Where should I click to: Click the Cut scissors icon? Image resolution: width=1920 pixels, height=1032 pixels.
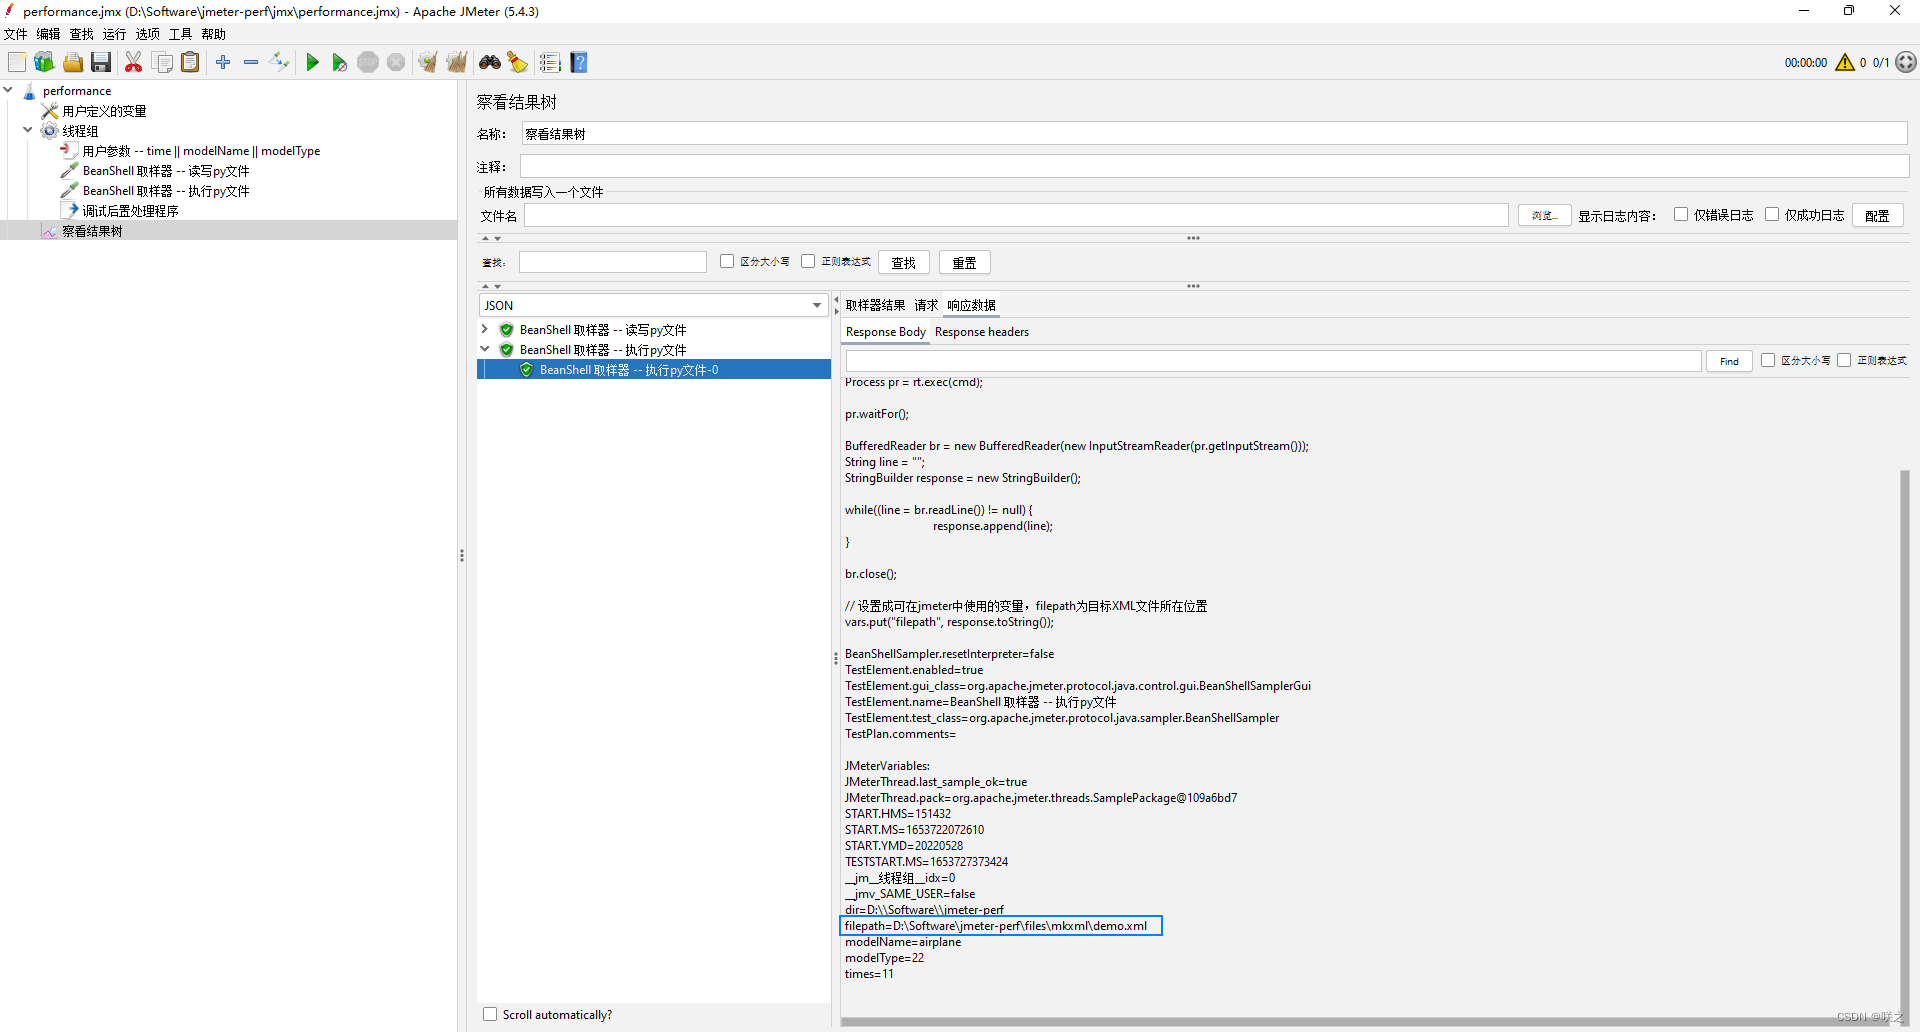[133, 62]
